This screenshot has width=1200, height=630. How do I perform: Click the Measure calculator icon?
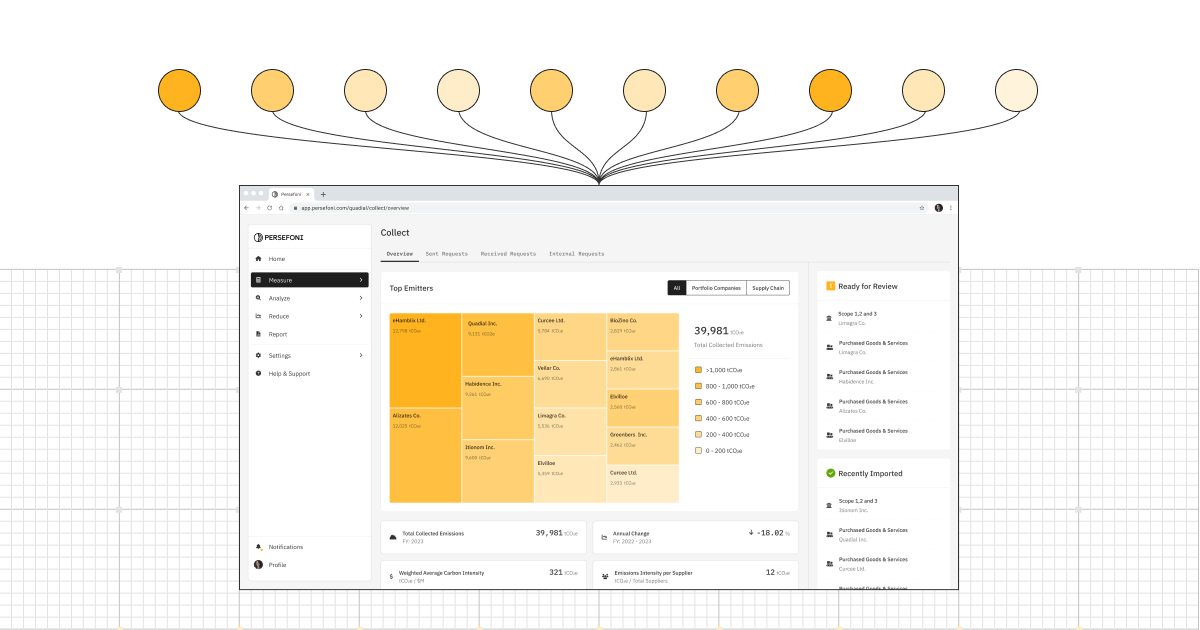pyautogui.click(x=258, y=280)
